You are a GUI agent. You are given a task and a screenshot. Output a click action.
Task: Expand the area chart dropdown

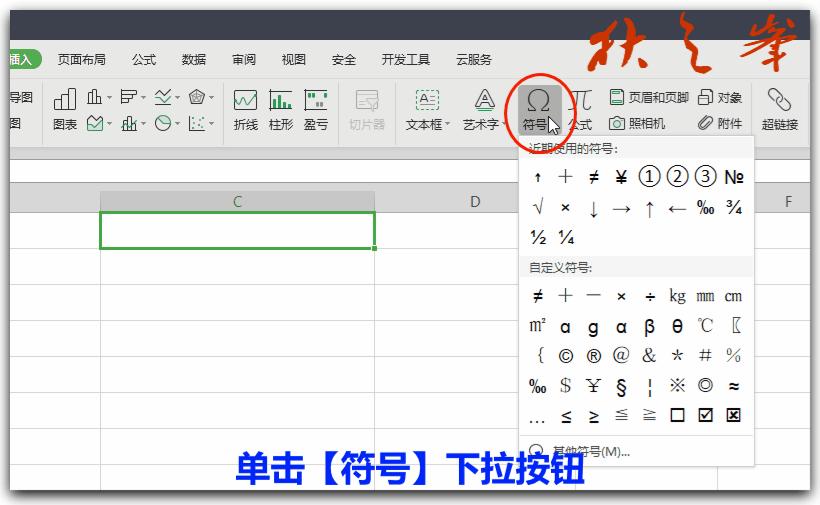(x=109, y=124)
